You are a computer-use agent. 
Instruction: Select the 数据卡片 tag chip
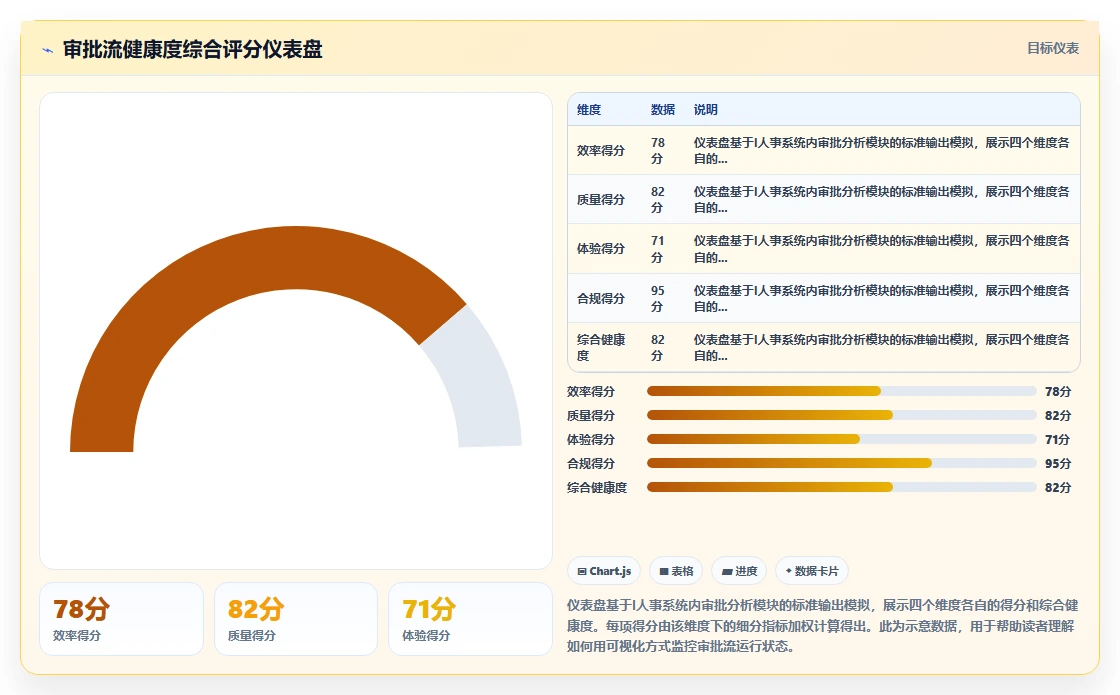[811, 571]
